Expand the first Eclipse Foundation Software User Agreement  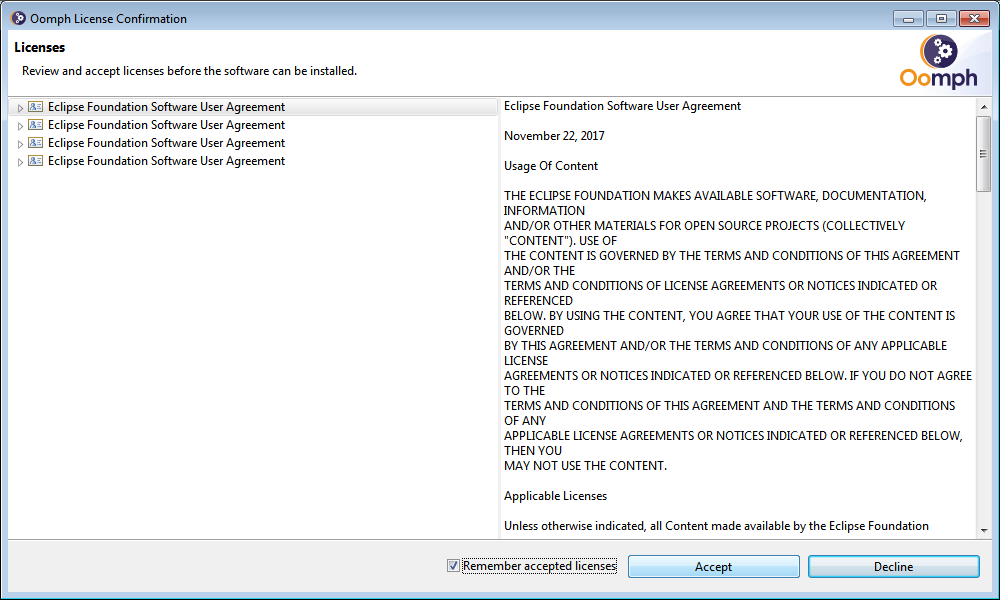tap(20, 108)
